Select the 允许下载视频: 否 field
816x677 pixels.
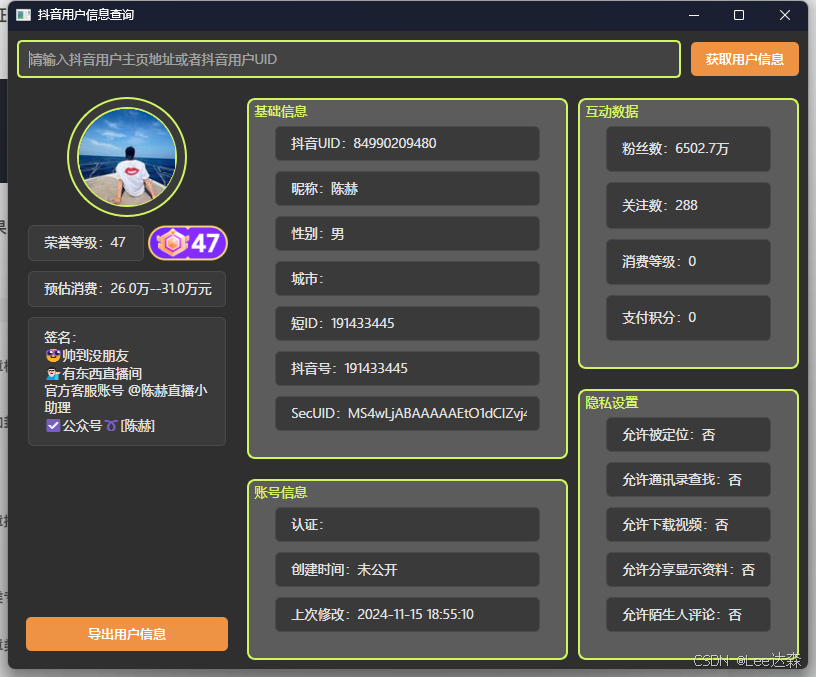(688, 525)
